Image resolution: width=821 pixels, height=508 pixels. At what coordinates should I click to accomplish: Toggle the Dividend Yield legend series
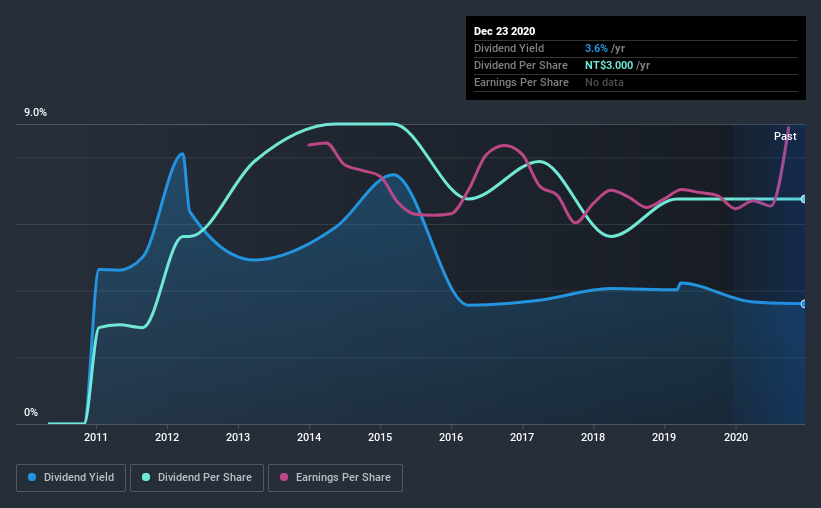coord(71,478)
